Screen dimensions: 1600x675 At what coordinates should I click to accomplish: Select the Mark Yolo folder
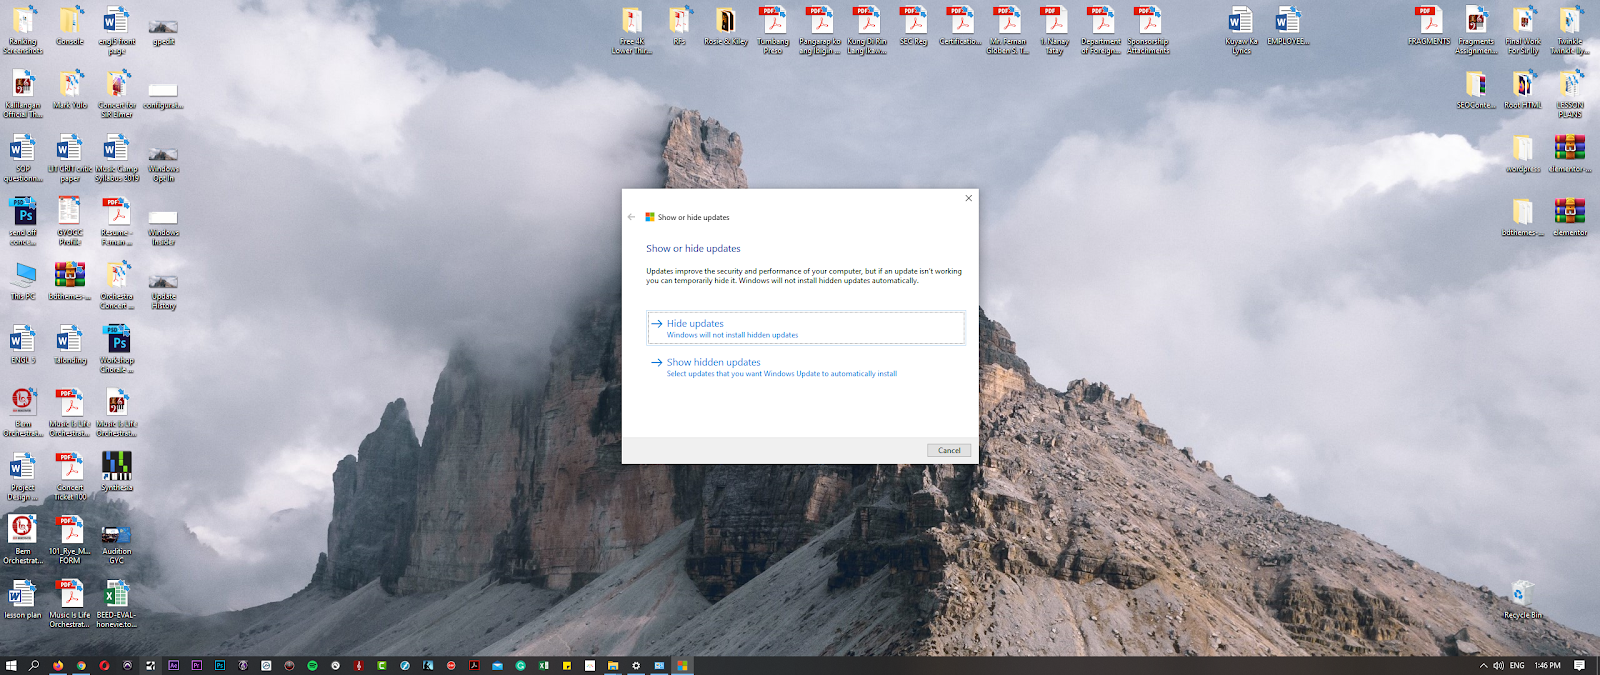tap(70, 90)
